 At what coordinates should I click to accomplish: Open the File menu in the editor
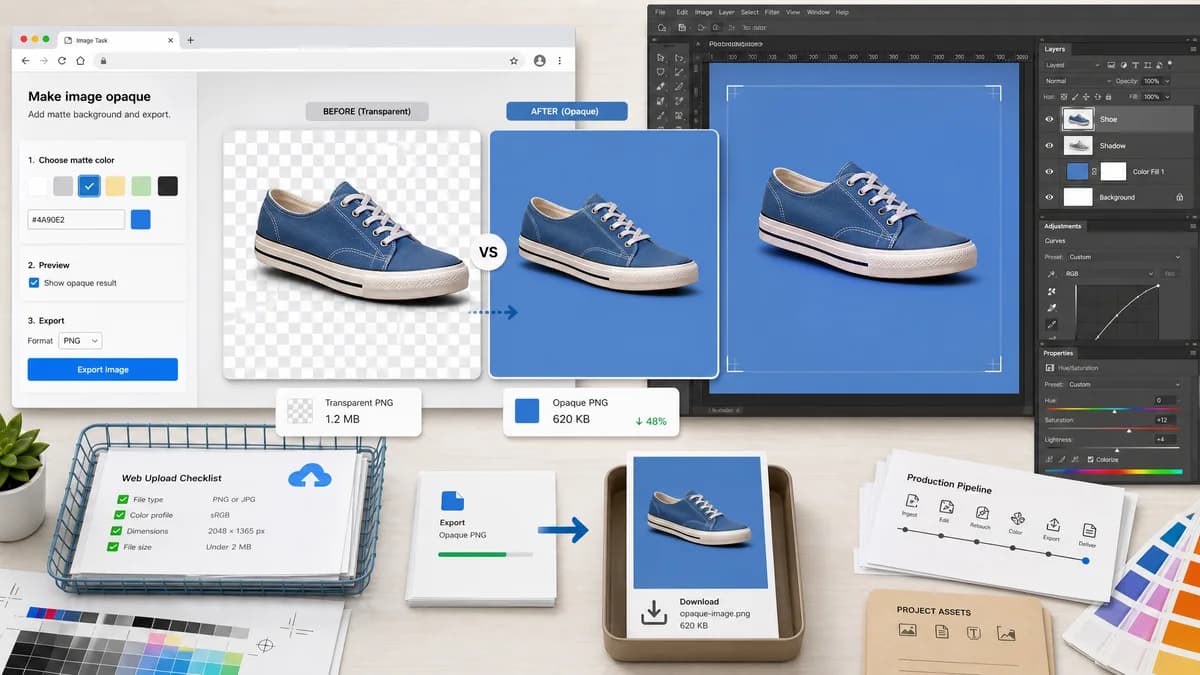(660, 12)
